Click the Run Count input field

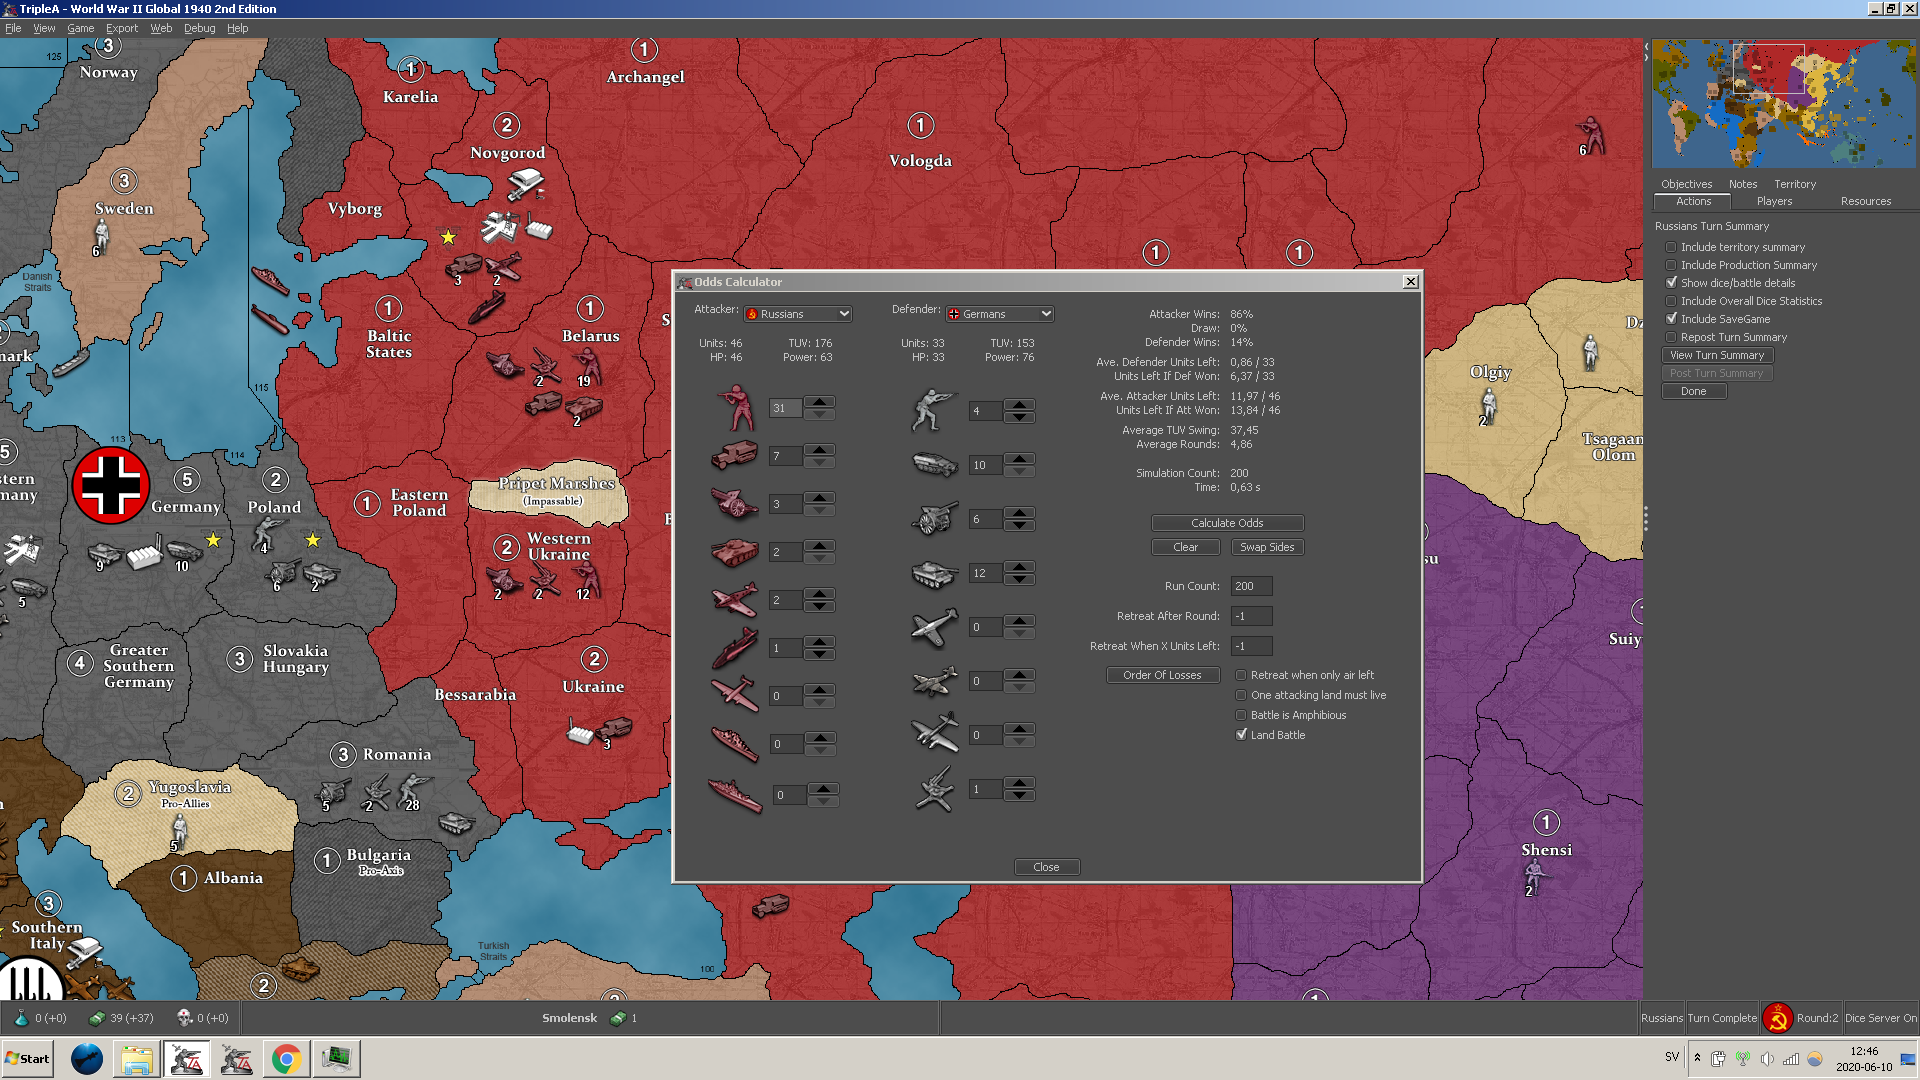1251,586
